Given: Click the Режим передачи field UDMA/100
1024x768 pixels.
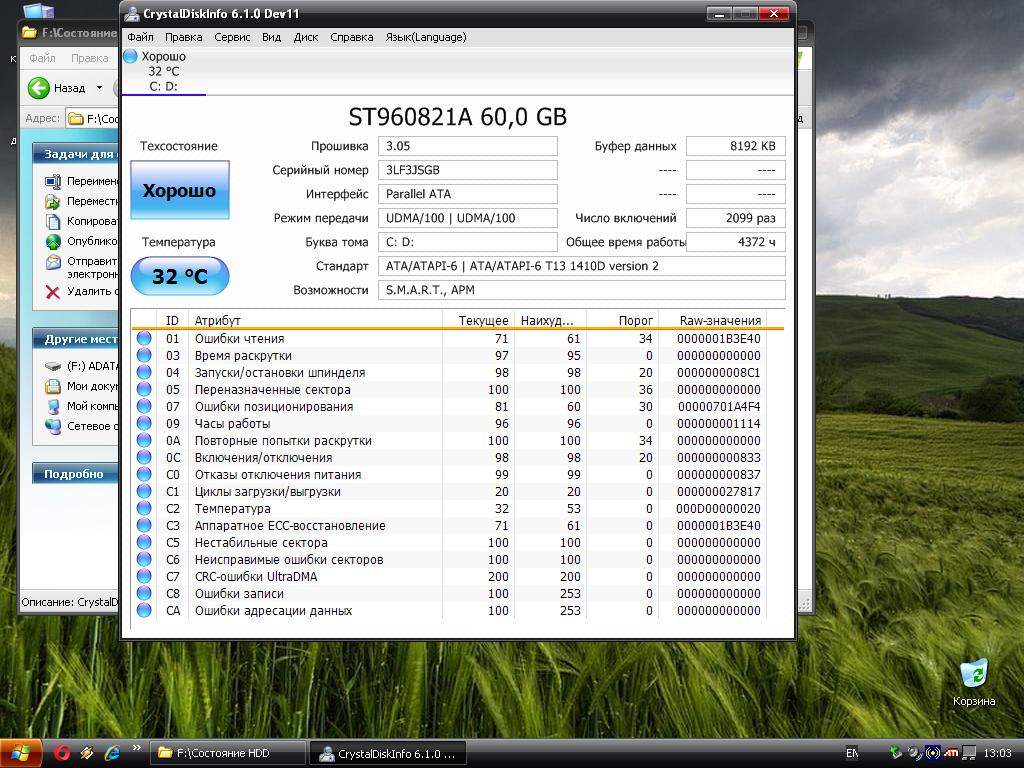Looking at the screenshot, I should tap(468, 218).
